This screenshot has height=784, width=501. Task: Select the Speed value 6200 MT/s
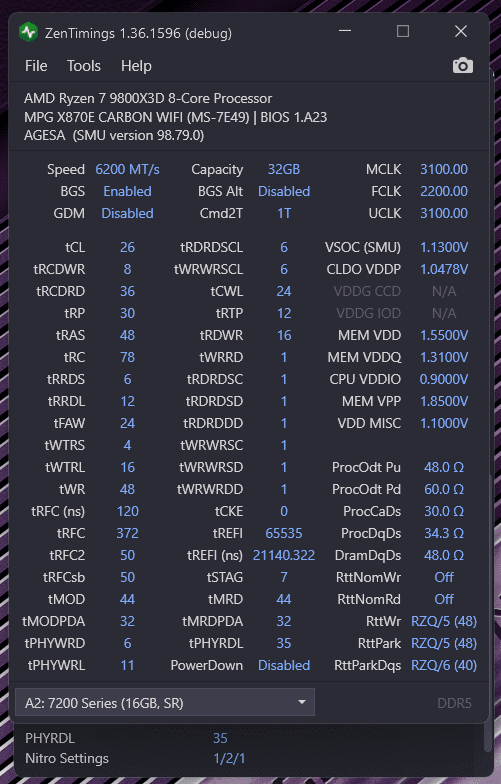128,170
